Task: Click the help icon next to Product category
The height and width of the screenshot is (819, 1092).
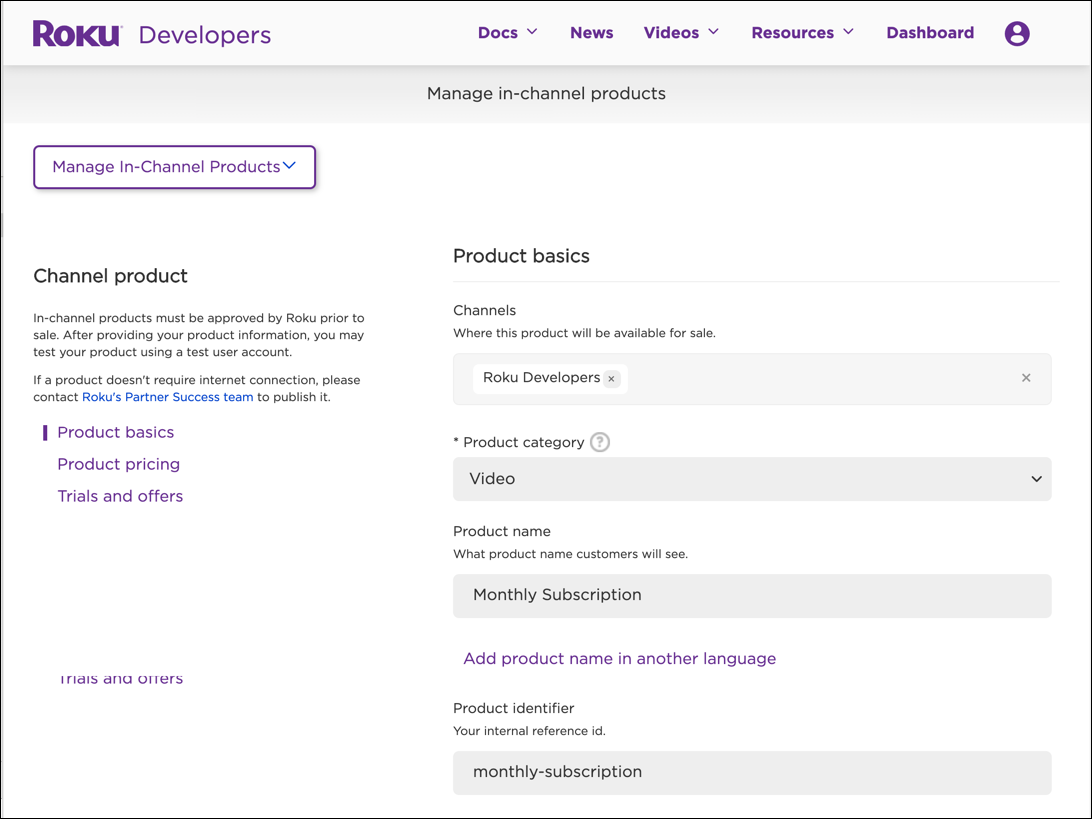Action: pos(599,442)
